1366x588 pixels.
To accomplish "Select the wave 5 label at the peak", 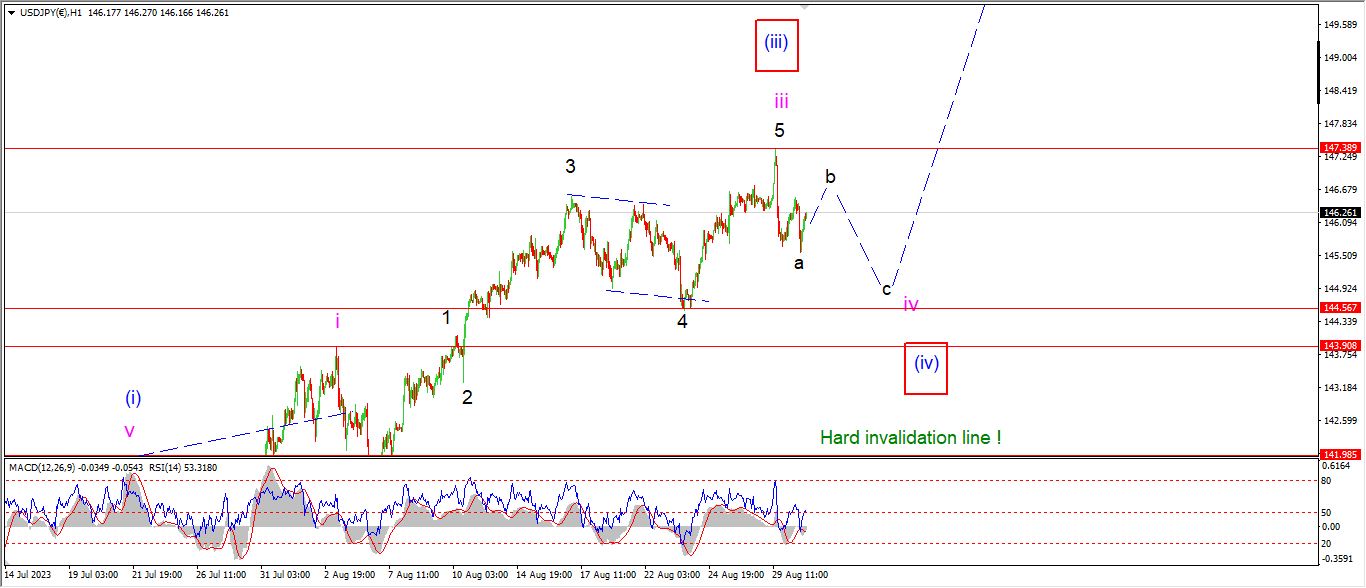I will click(x=779, y=130).
